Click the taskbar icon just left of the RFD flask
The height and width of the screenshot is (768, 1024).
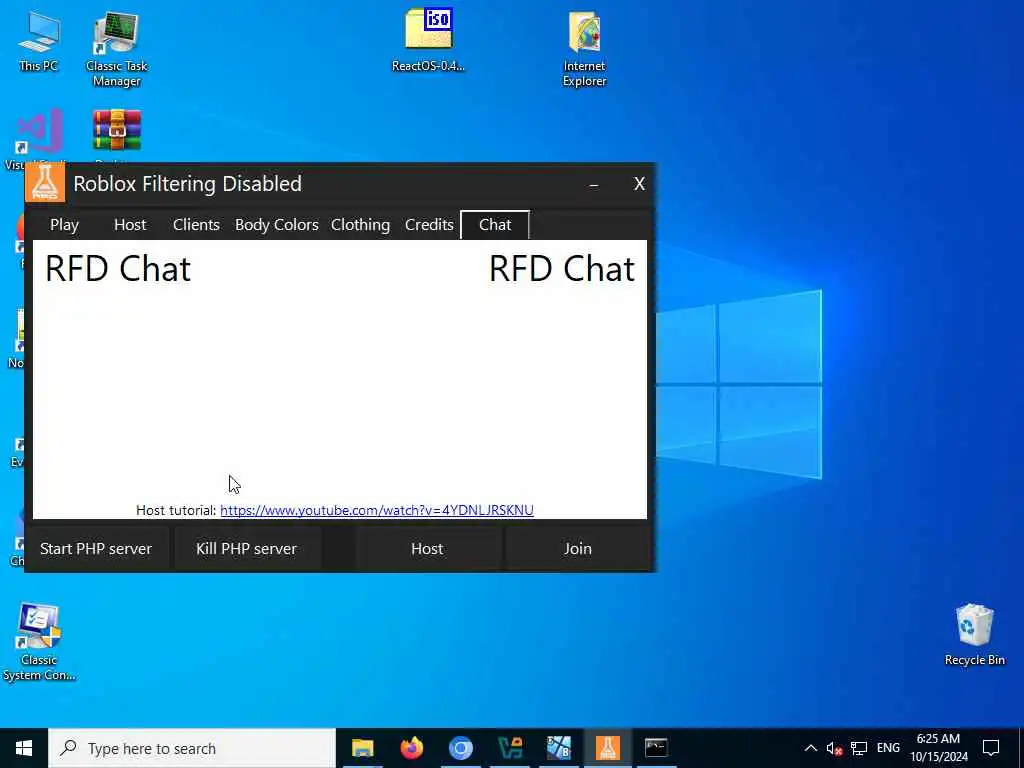[x=558, y=748]
